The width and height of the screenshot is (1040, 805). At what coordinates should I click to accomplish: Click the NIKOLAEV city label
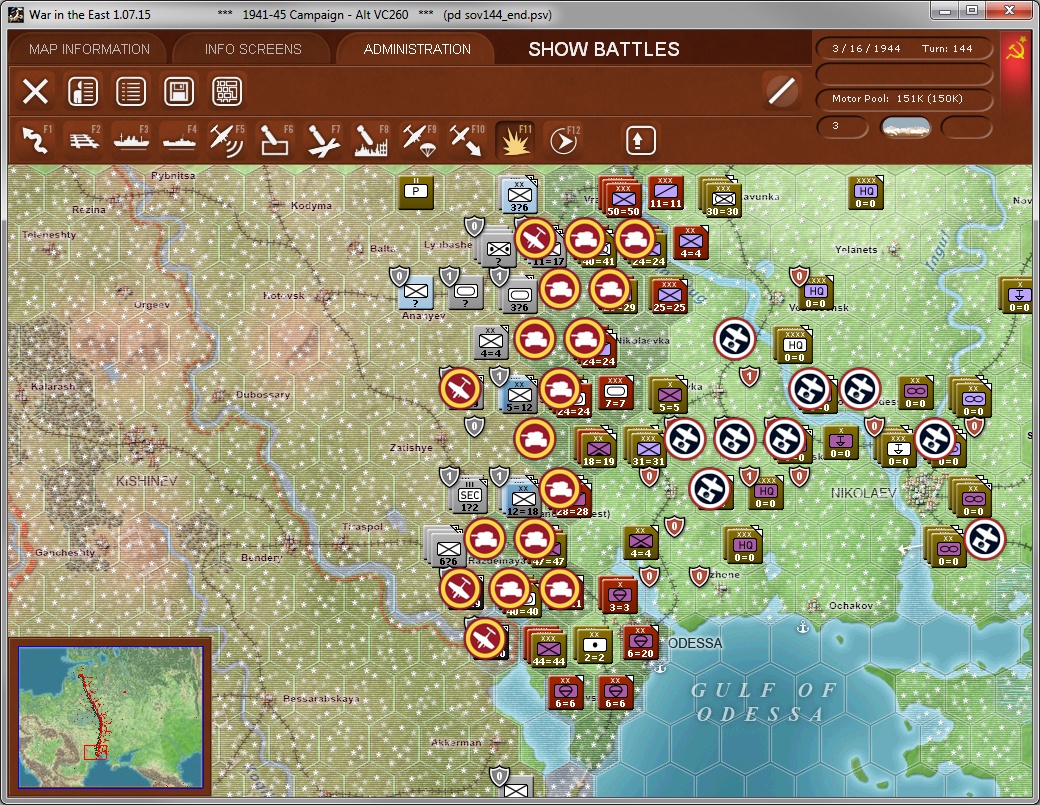tap(864, 493)
